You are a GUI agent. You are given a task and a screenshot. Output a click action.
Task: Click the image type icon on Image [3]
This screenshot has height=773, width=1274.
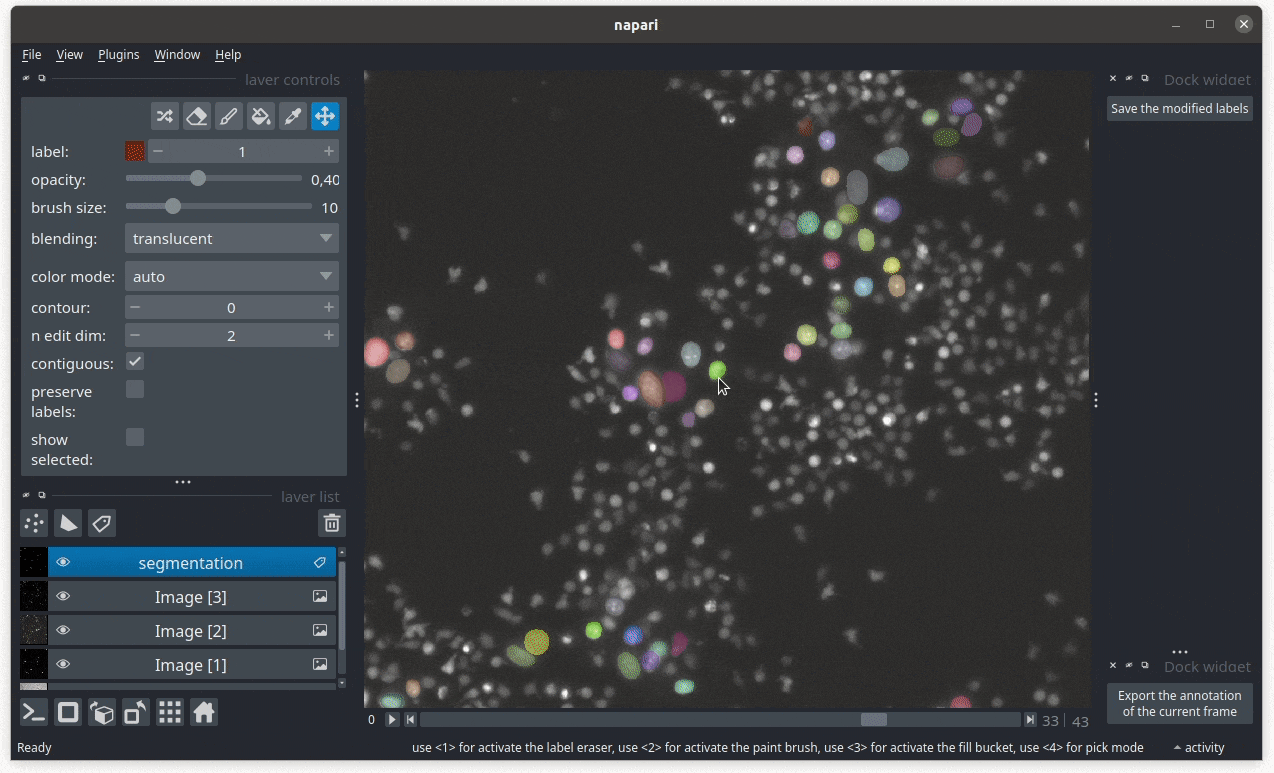[x=320, y=597]
